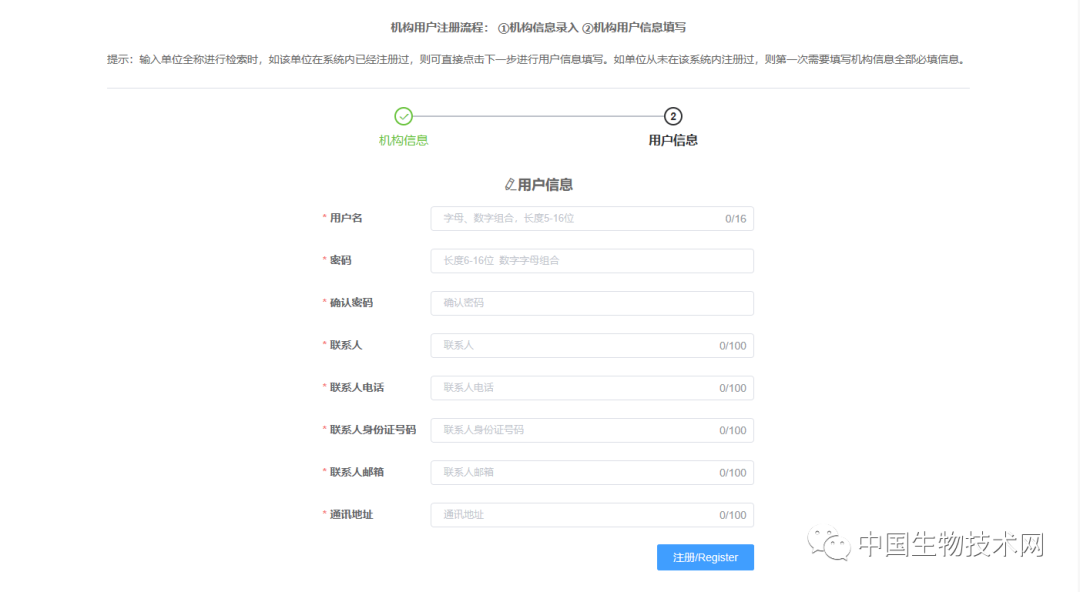The height and width of the screenshot is (592, 1080).
Task: Click the 0/16 counter in username field
Action: click(735, 219)
